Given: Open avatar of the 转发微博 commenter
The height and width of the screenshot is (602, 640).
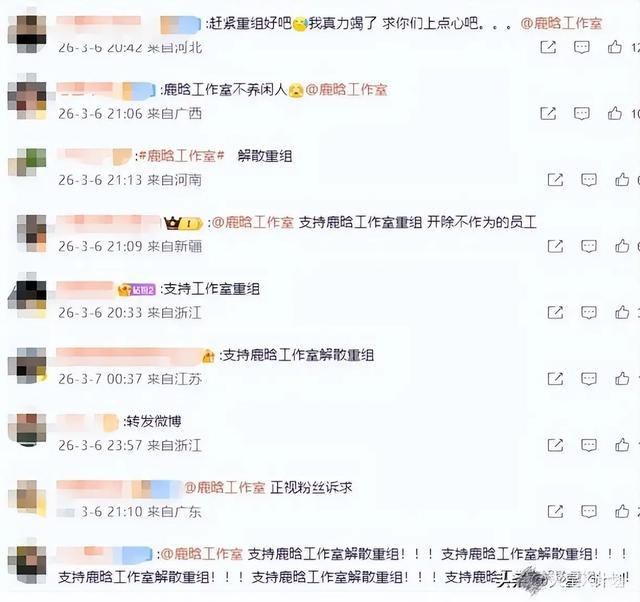Looking at the screenshot, I should point(28,429).
